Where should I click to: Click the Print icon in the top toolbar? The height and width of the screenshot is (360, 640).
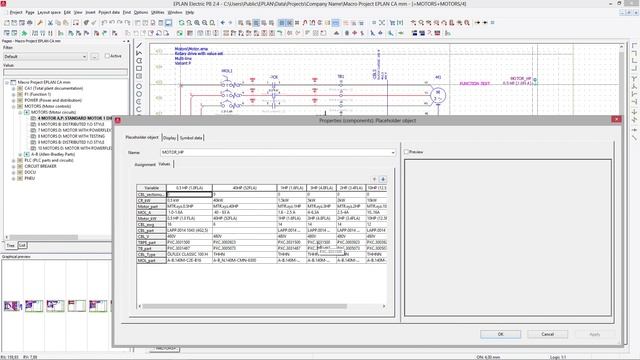coord(30,23)
